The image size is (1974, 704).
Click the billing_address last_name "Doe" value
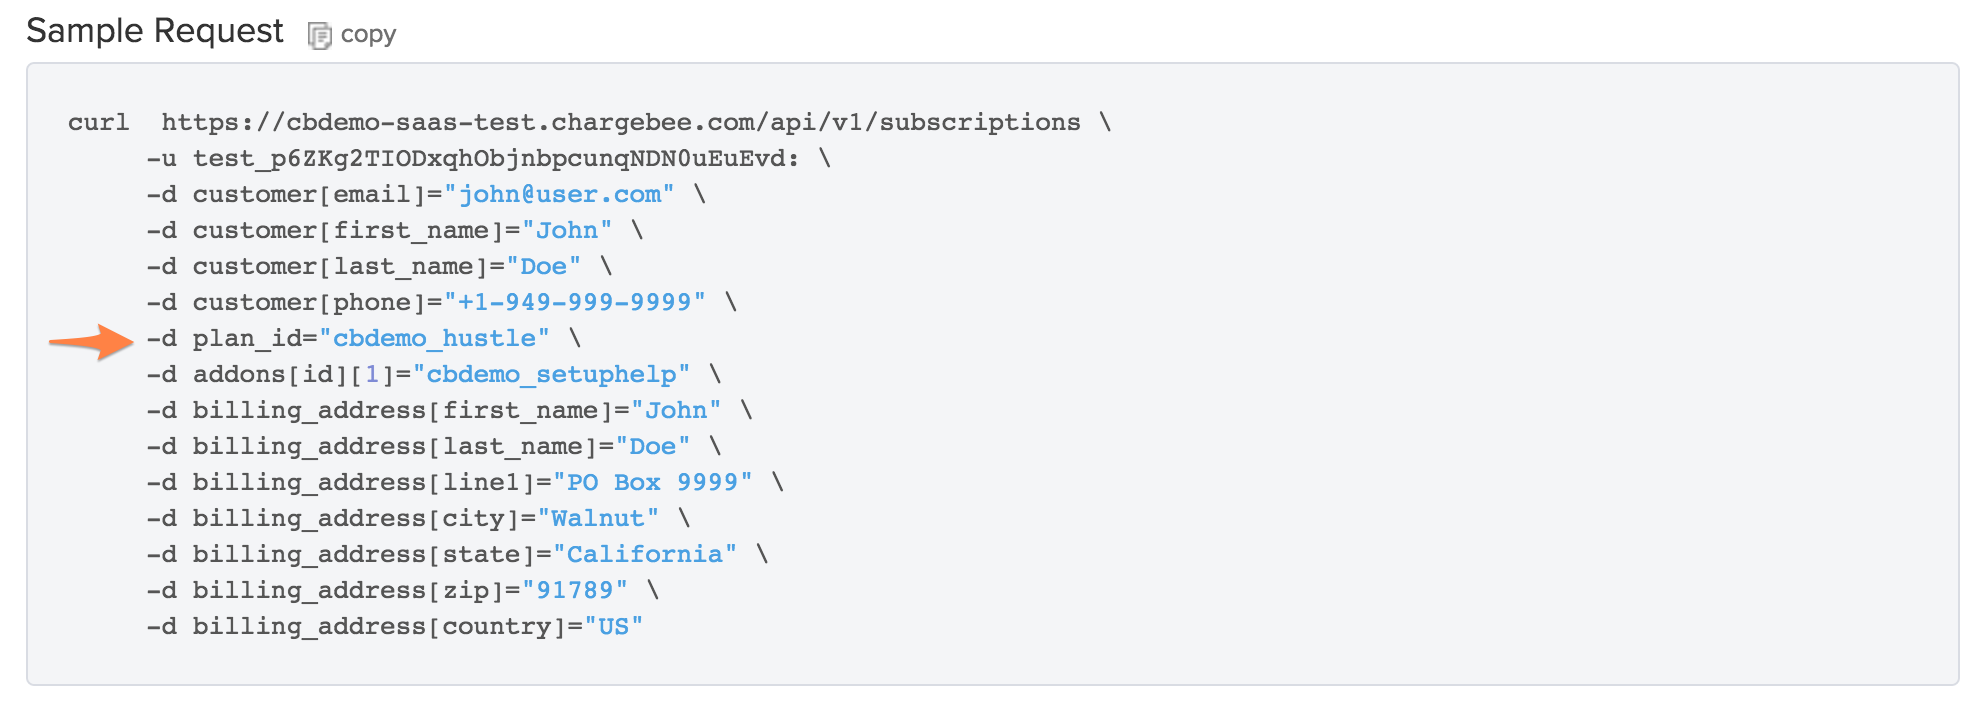pos(653,446)
